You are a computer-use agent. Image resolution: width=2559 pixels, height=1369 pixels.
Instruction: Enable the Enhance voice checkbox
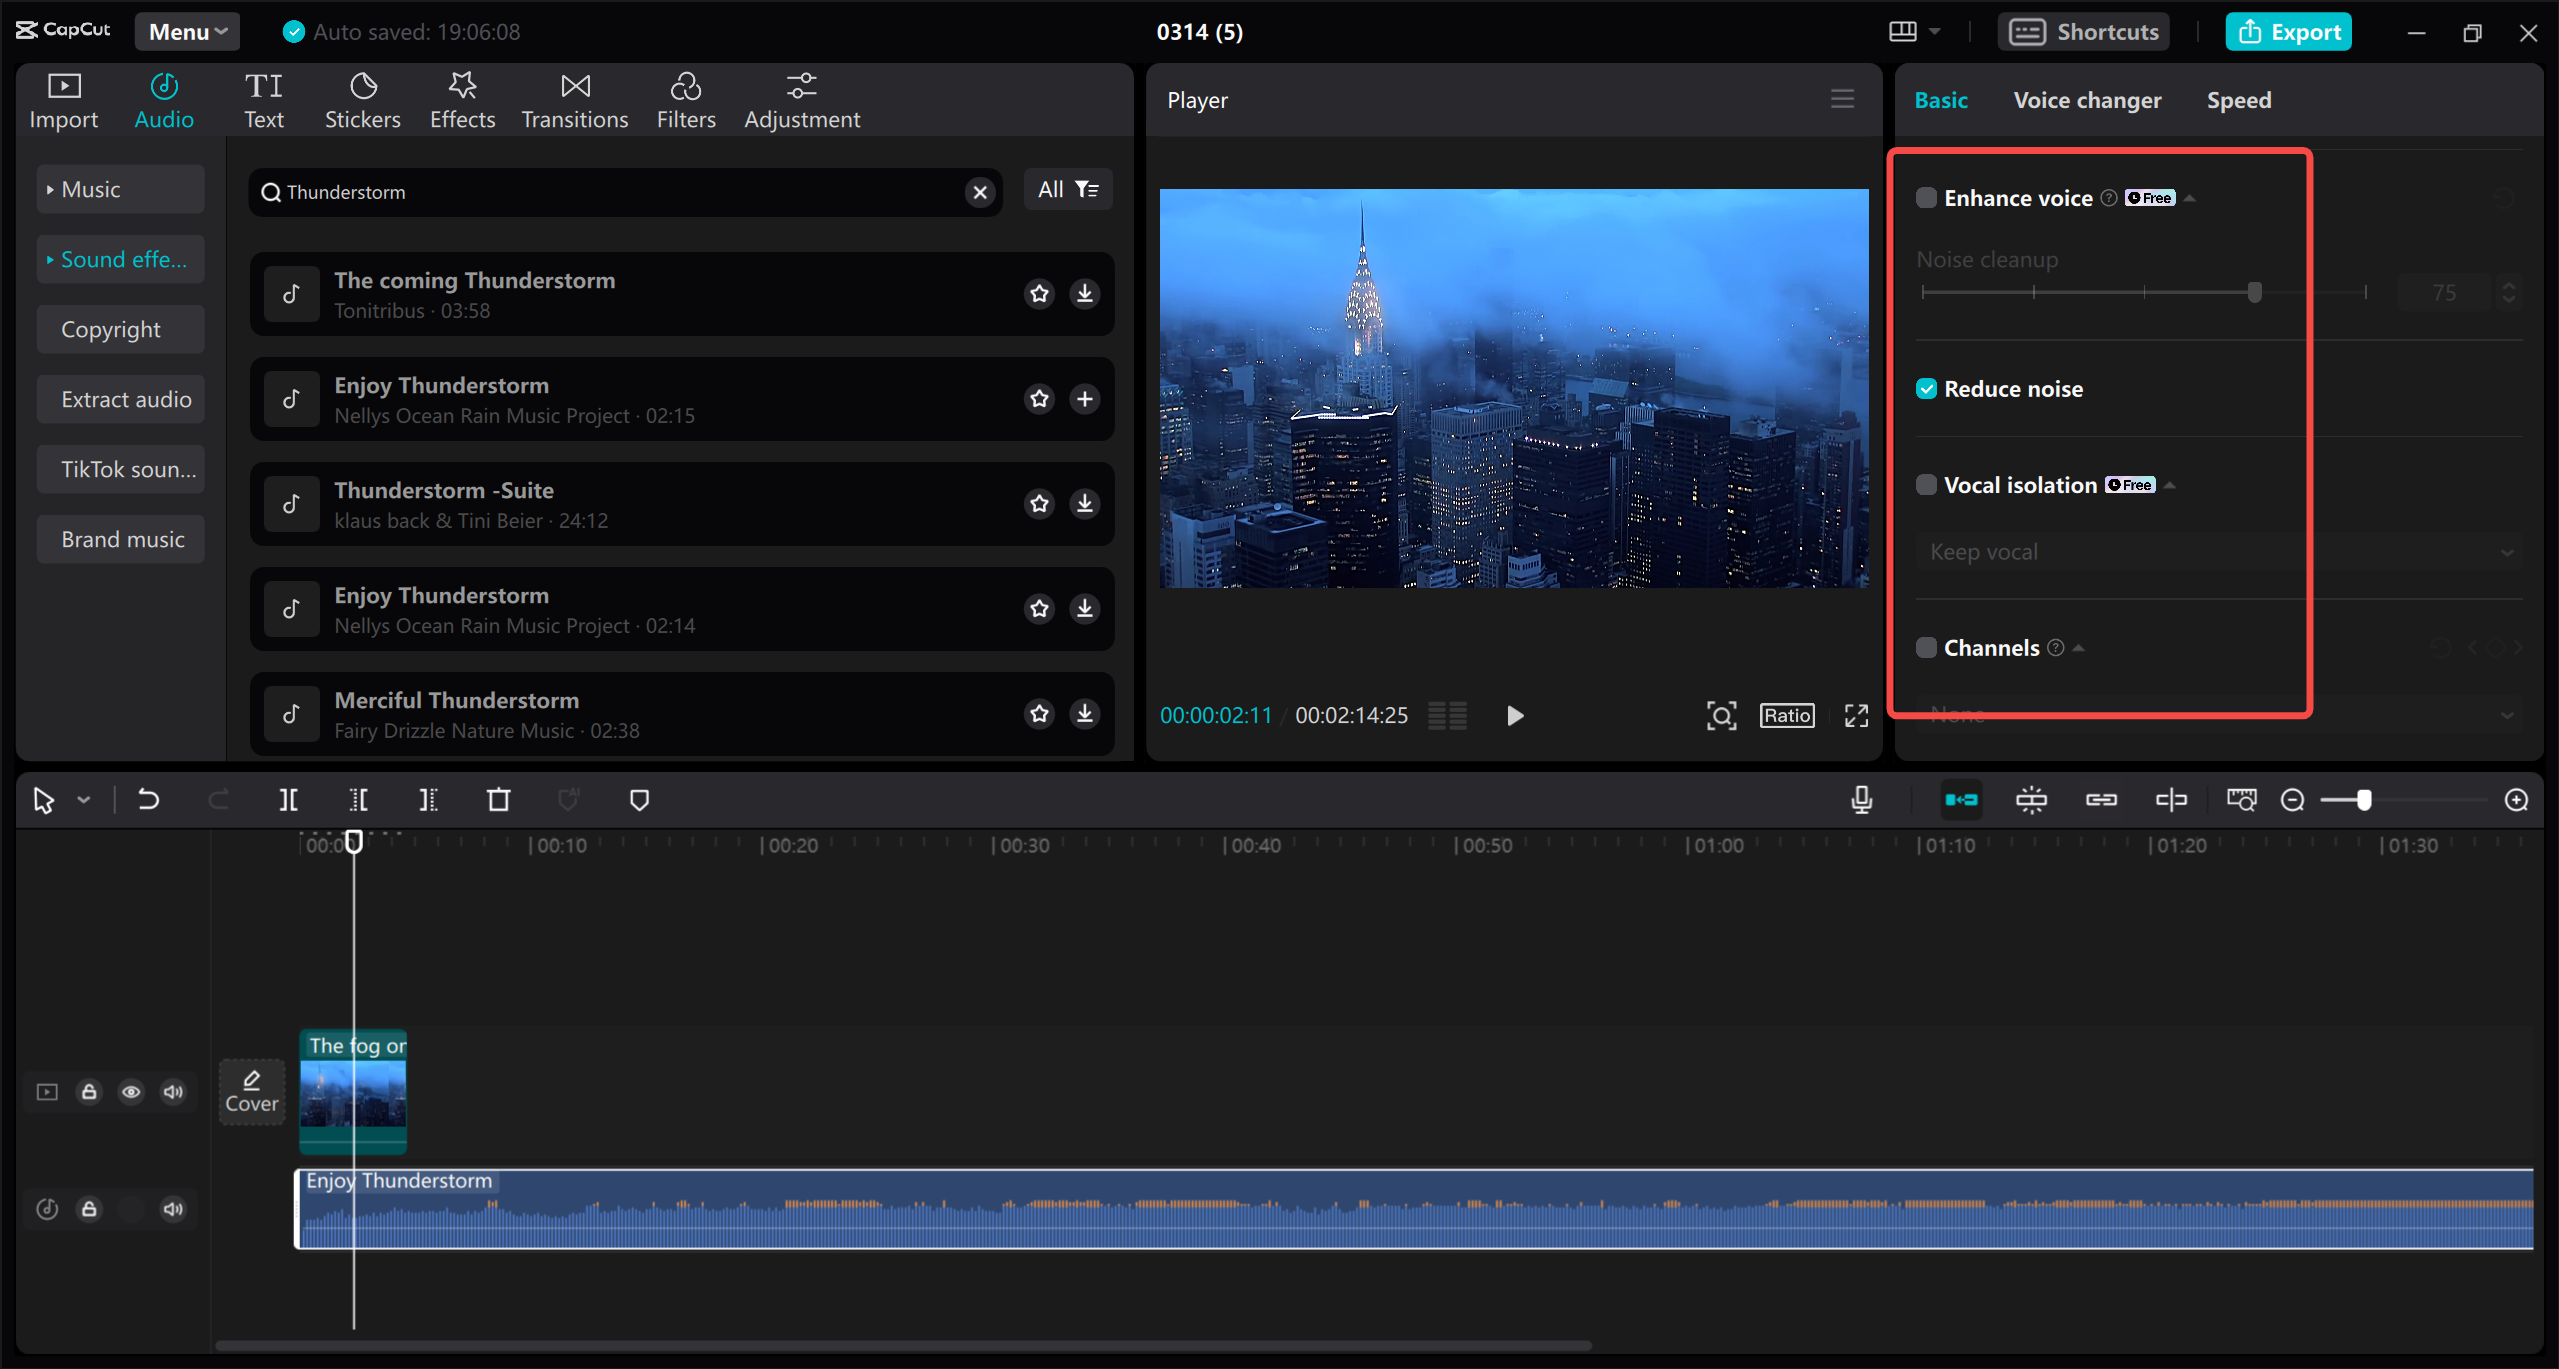pos(1926,197)
